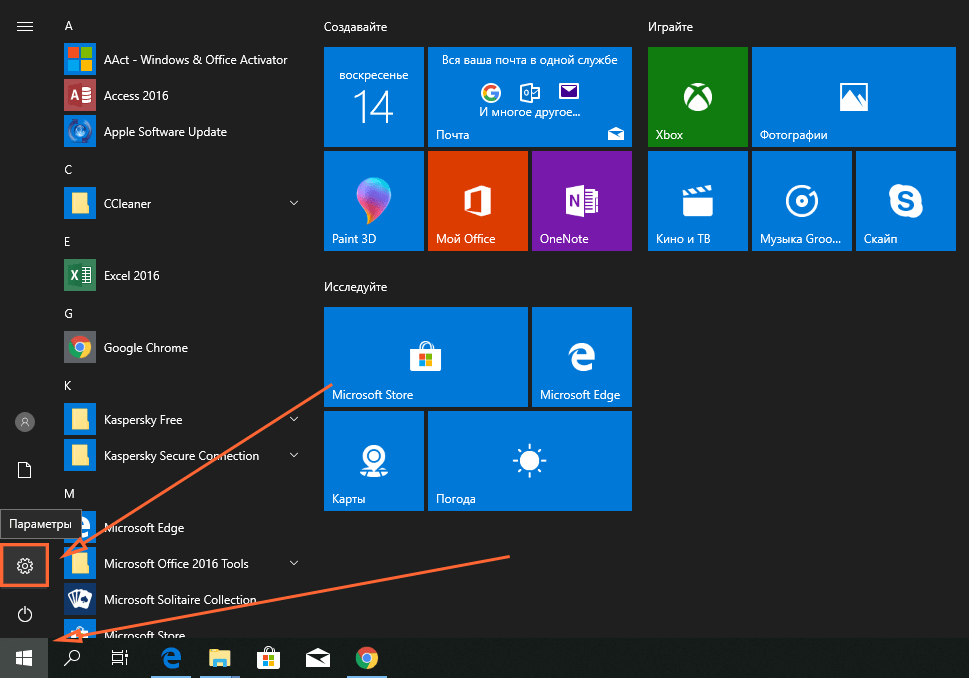The height and width of the screenshot is (678, 969).
Task: Open the Погода weather tile
Action: coord(530,461)
